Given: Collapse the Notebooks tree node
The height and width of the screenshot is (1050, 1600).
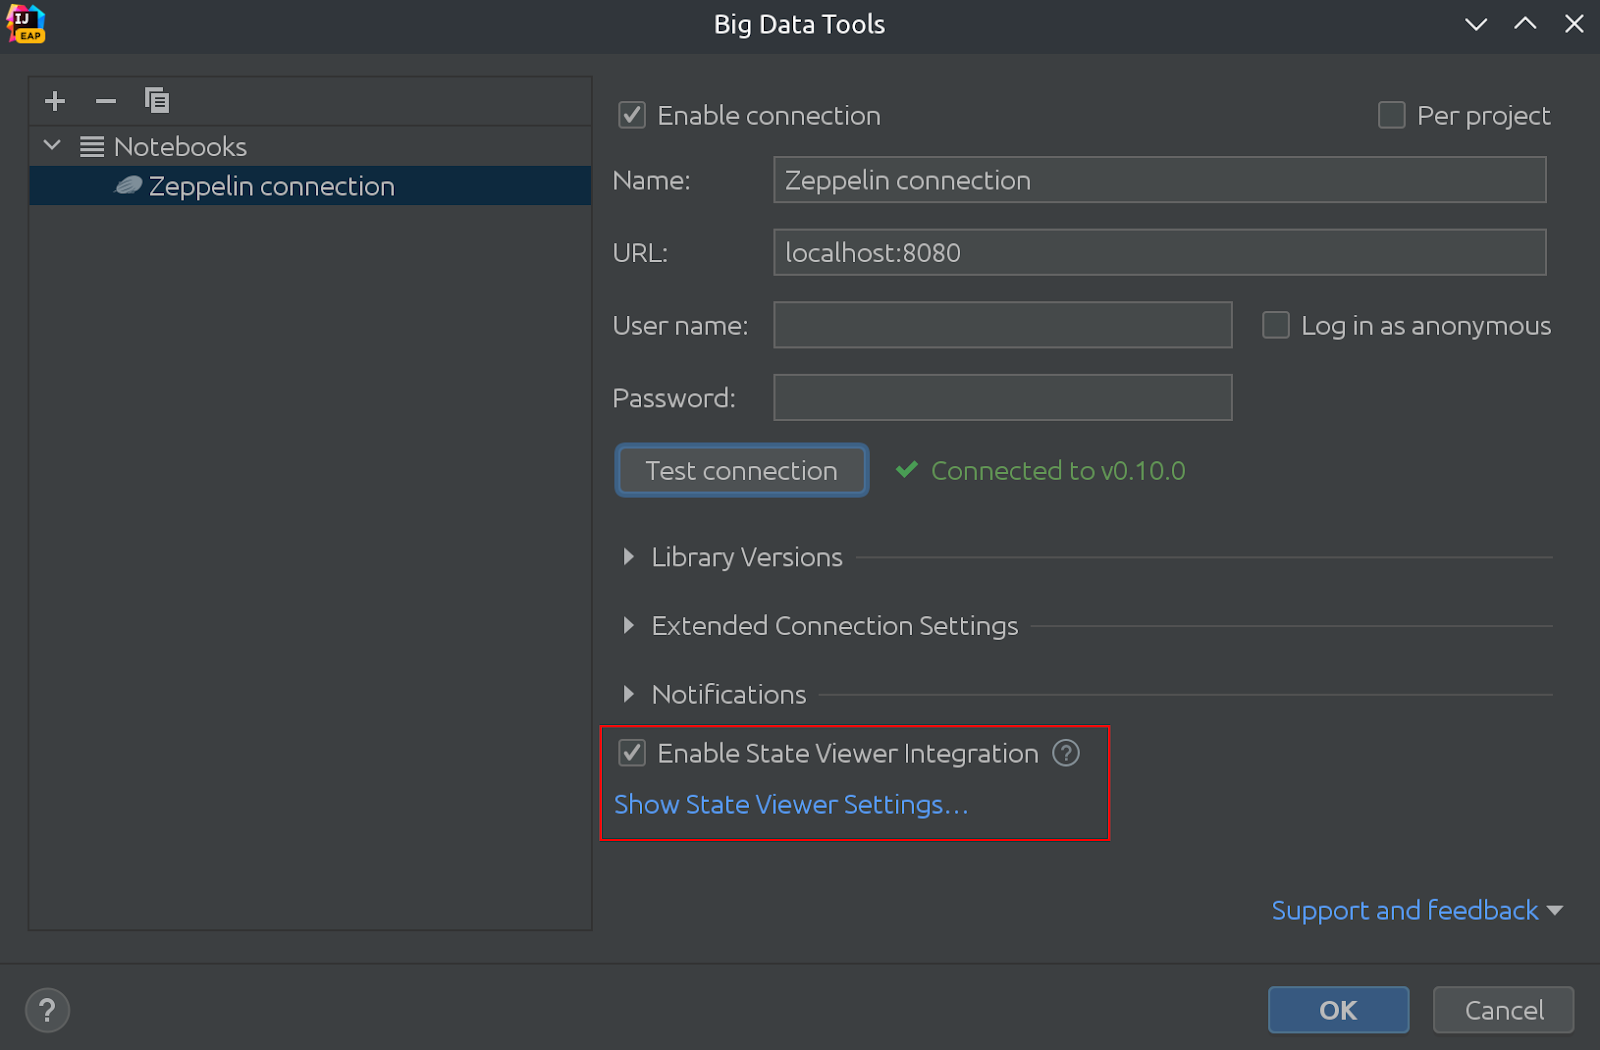Looking at the screenshot, I should [x=53, y=147].
